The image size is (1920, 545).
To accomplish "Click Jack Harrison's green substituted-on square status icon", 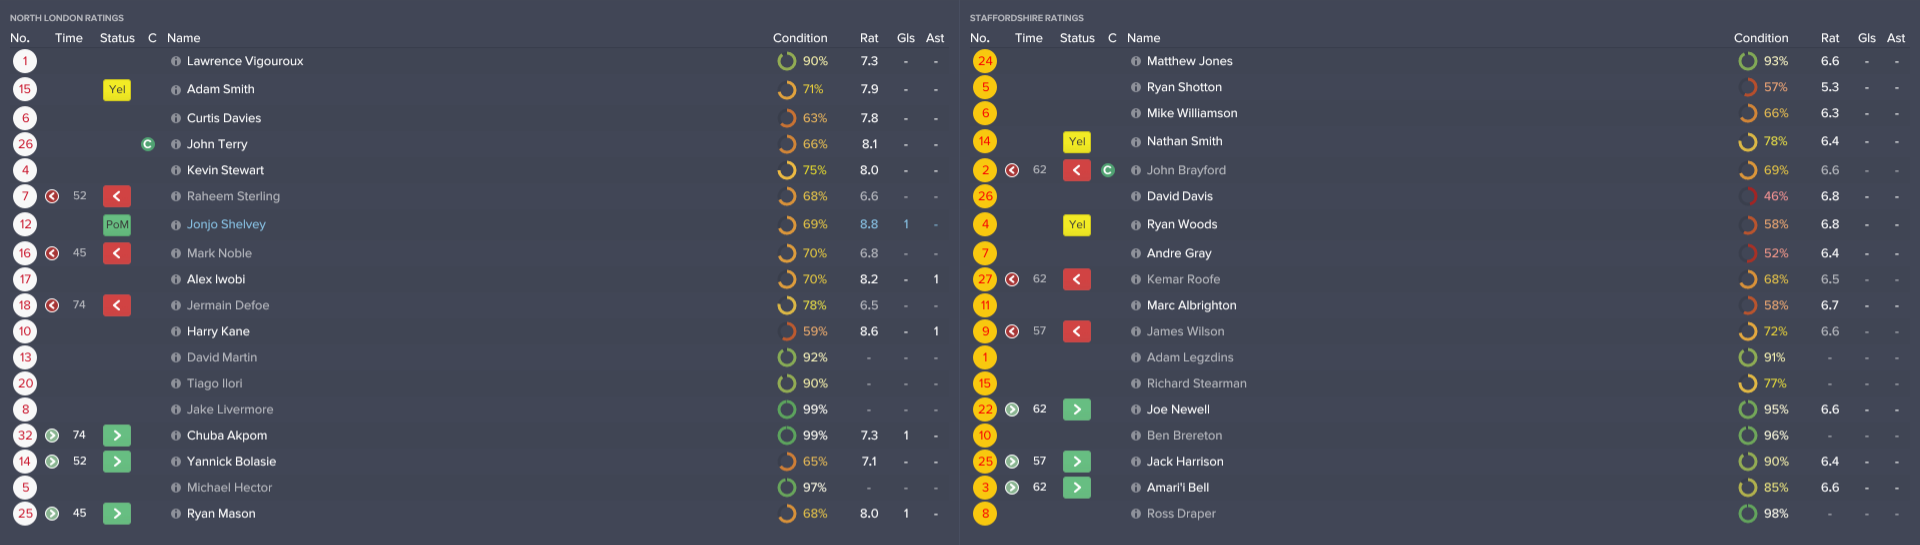I will point(1077,462).
